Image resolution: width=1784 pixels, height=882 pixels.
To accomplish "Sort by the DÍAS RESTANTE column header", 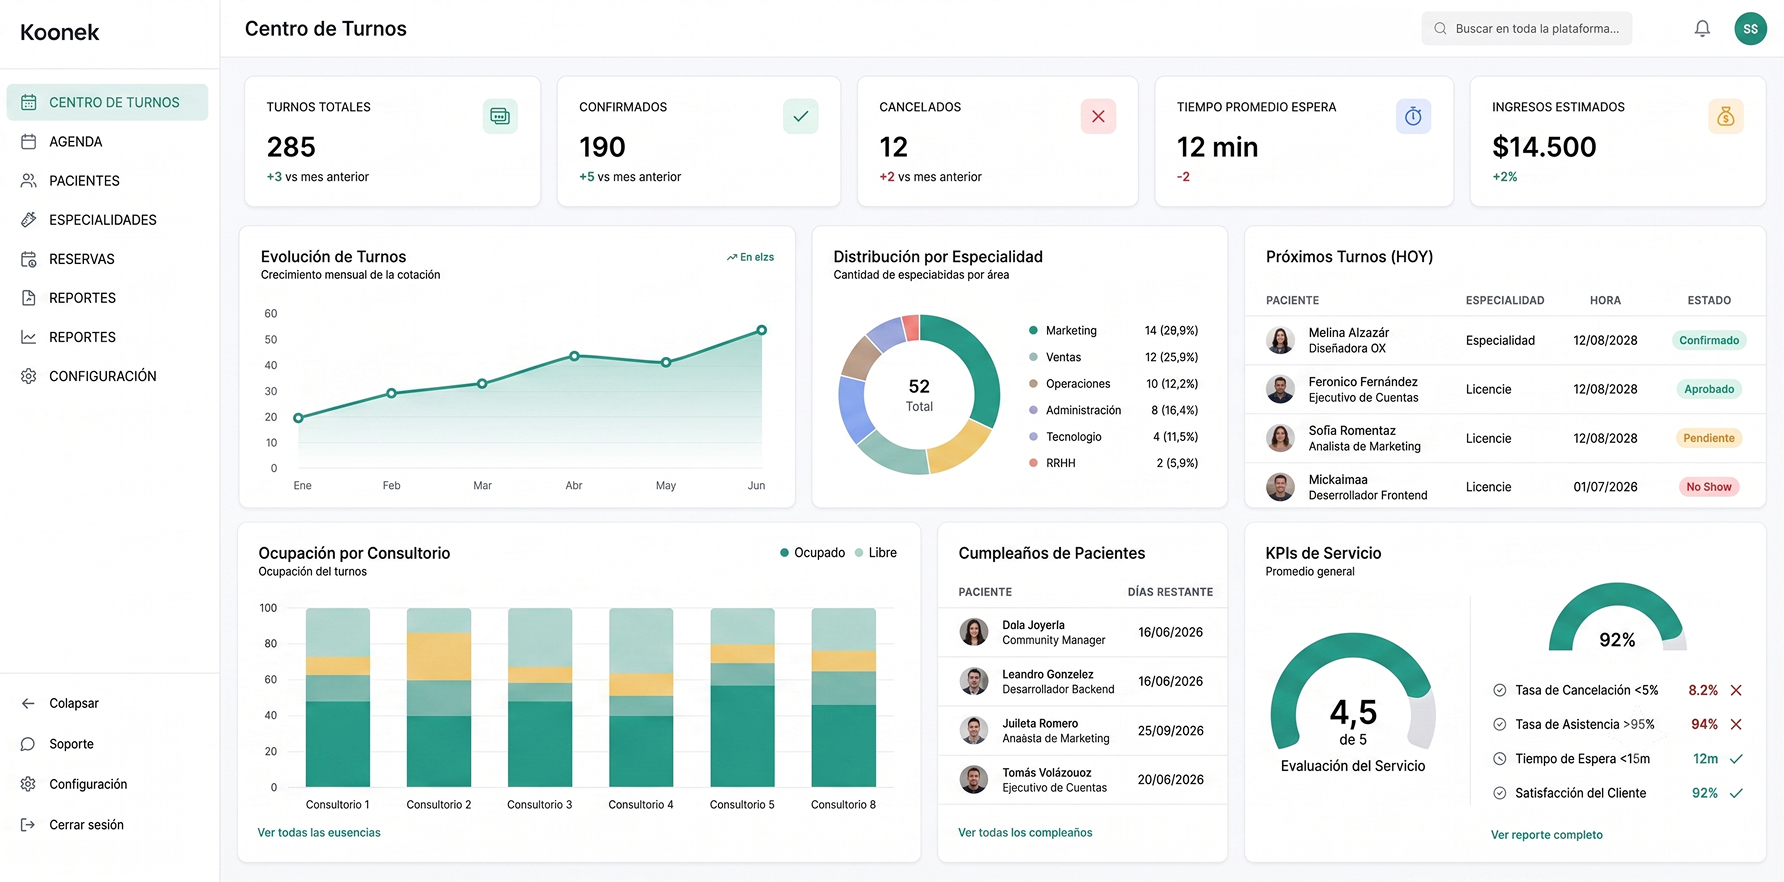I will coord(1170,592).
